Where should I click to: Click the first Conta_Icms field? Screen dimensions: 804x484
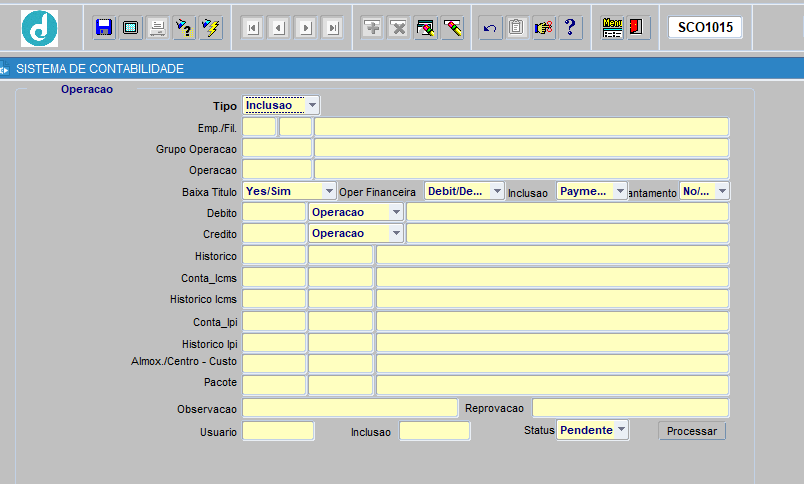point(274,277)
